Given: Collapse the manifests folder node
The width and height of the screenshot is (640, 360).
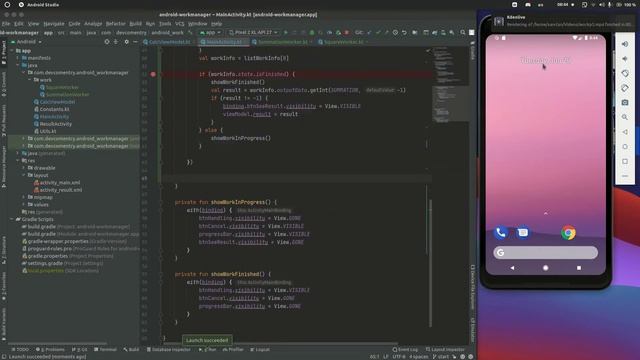Looking at the screenshot, I should (x=18, y=58).
